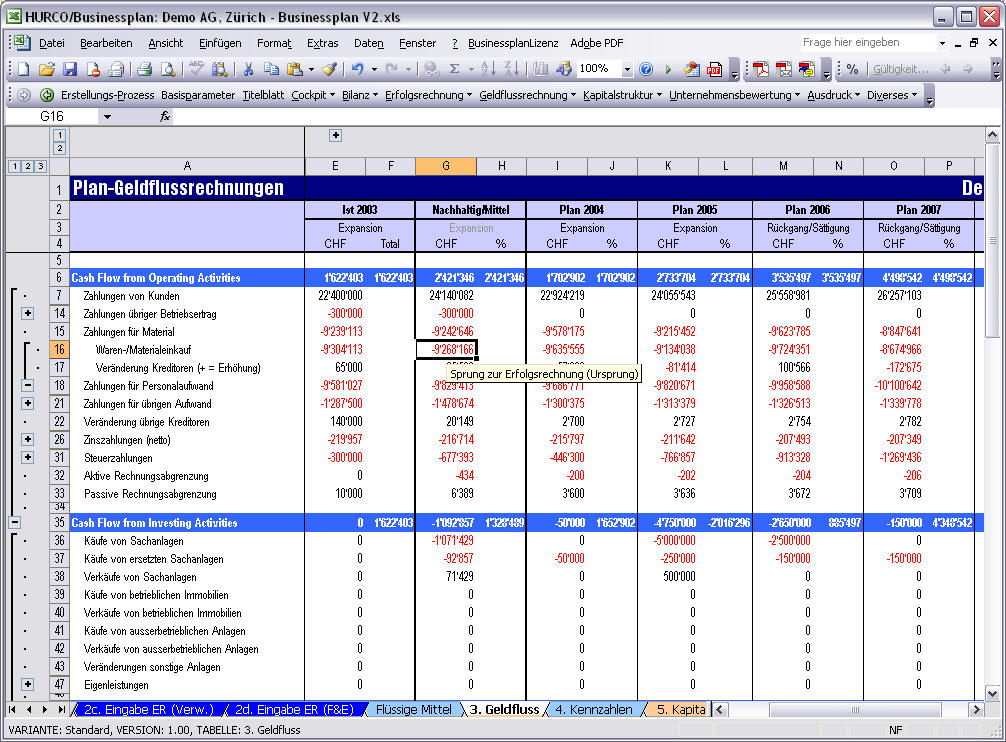Open the Chart Wizard icon
Screen dimensions: 1006x742
pos(540,69)
